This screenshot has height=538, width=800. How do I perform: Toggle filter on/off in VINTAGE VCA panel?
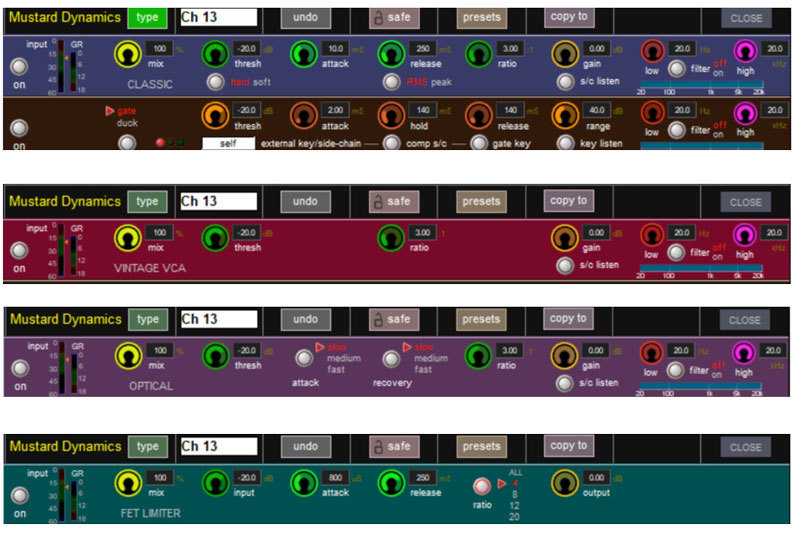[x=676, y=252]
